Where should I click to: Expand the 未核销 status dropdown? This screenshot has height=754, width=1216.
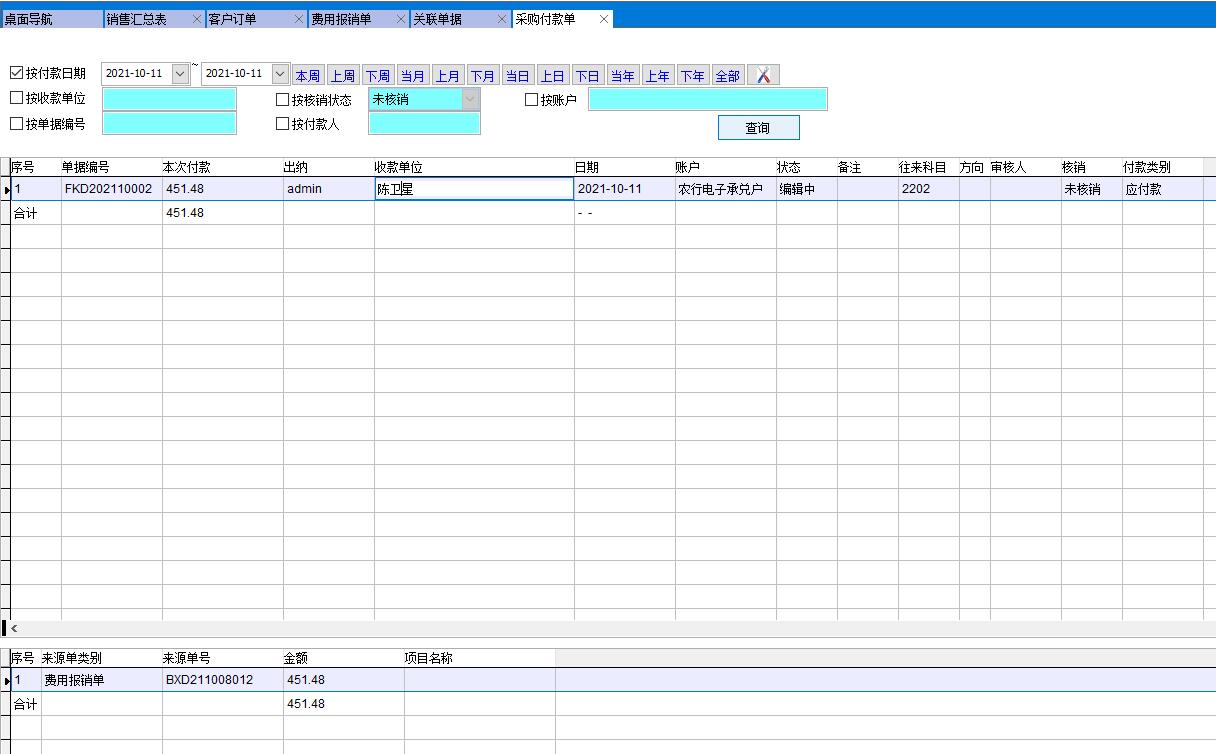coord(470,99)
